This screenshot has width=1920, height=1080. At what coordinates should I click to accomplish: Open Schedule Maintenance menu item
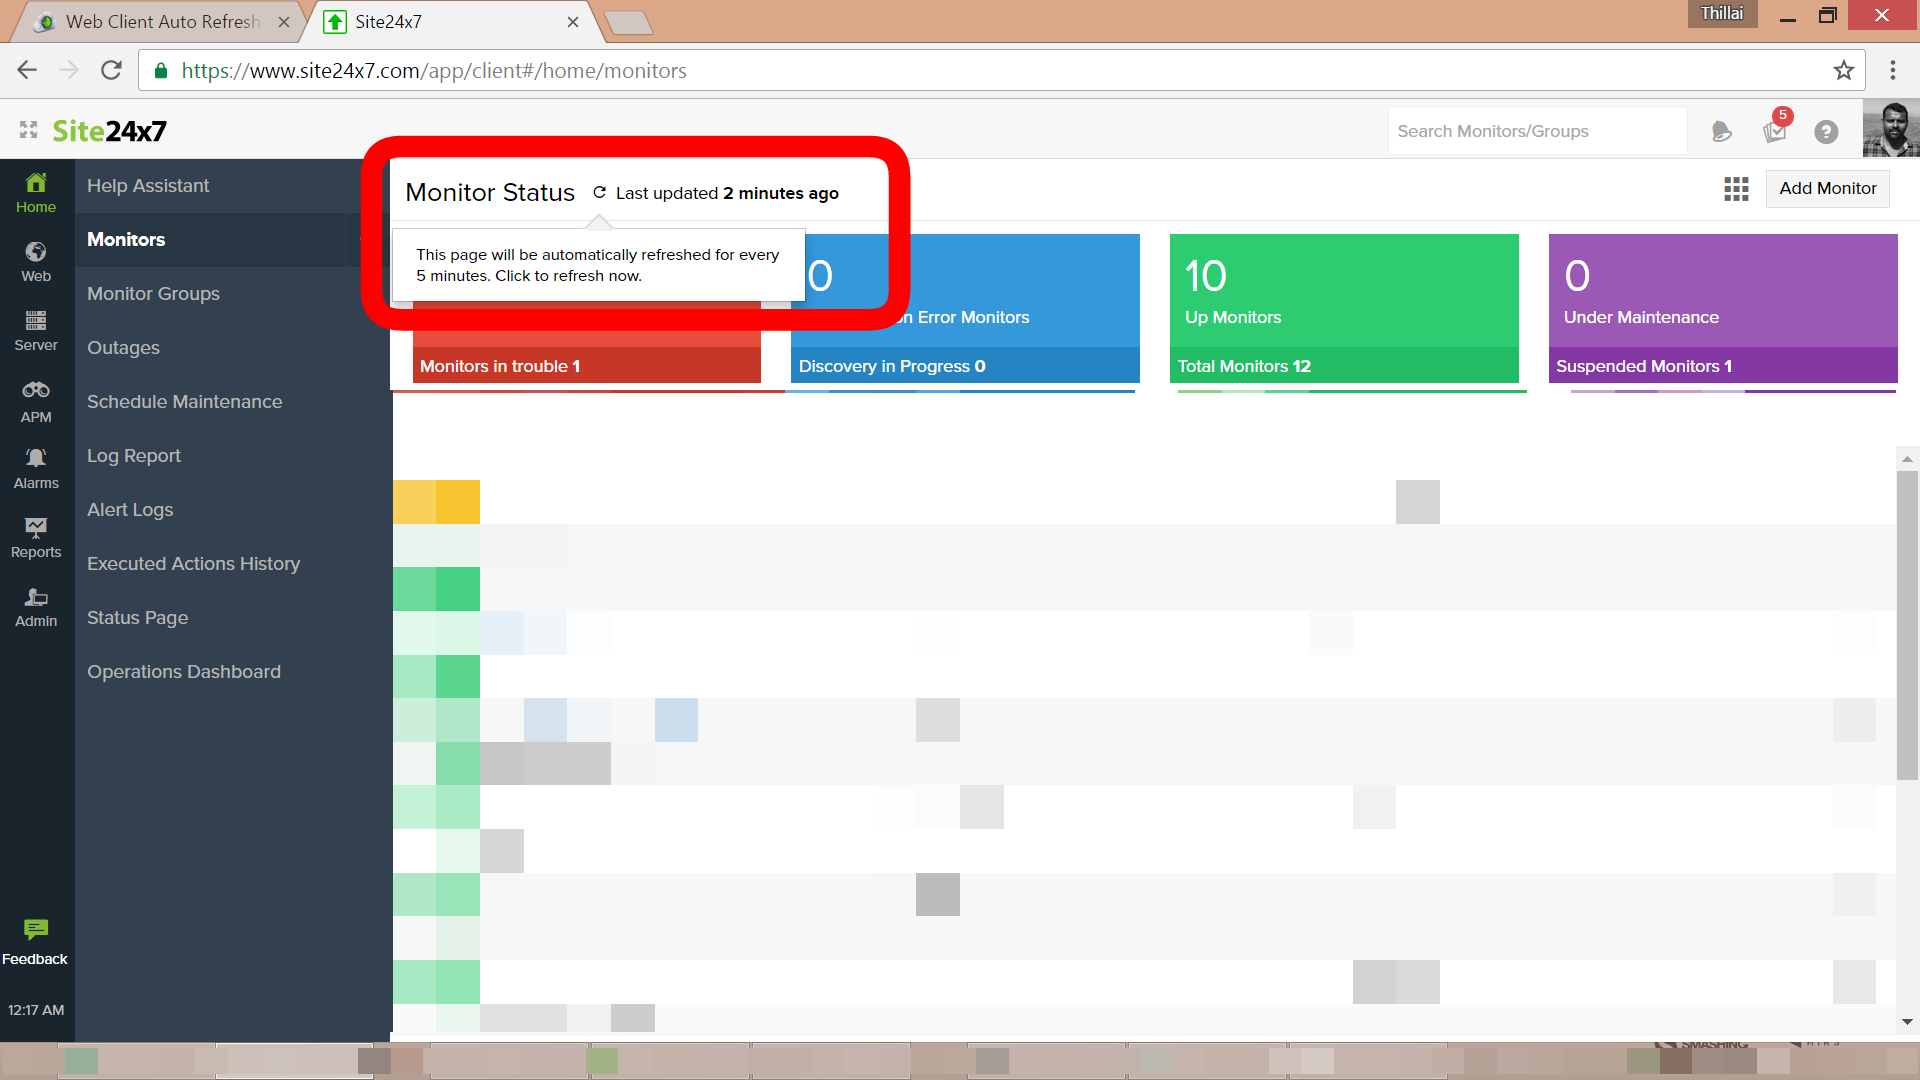click(x=184, y=401)
